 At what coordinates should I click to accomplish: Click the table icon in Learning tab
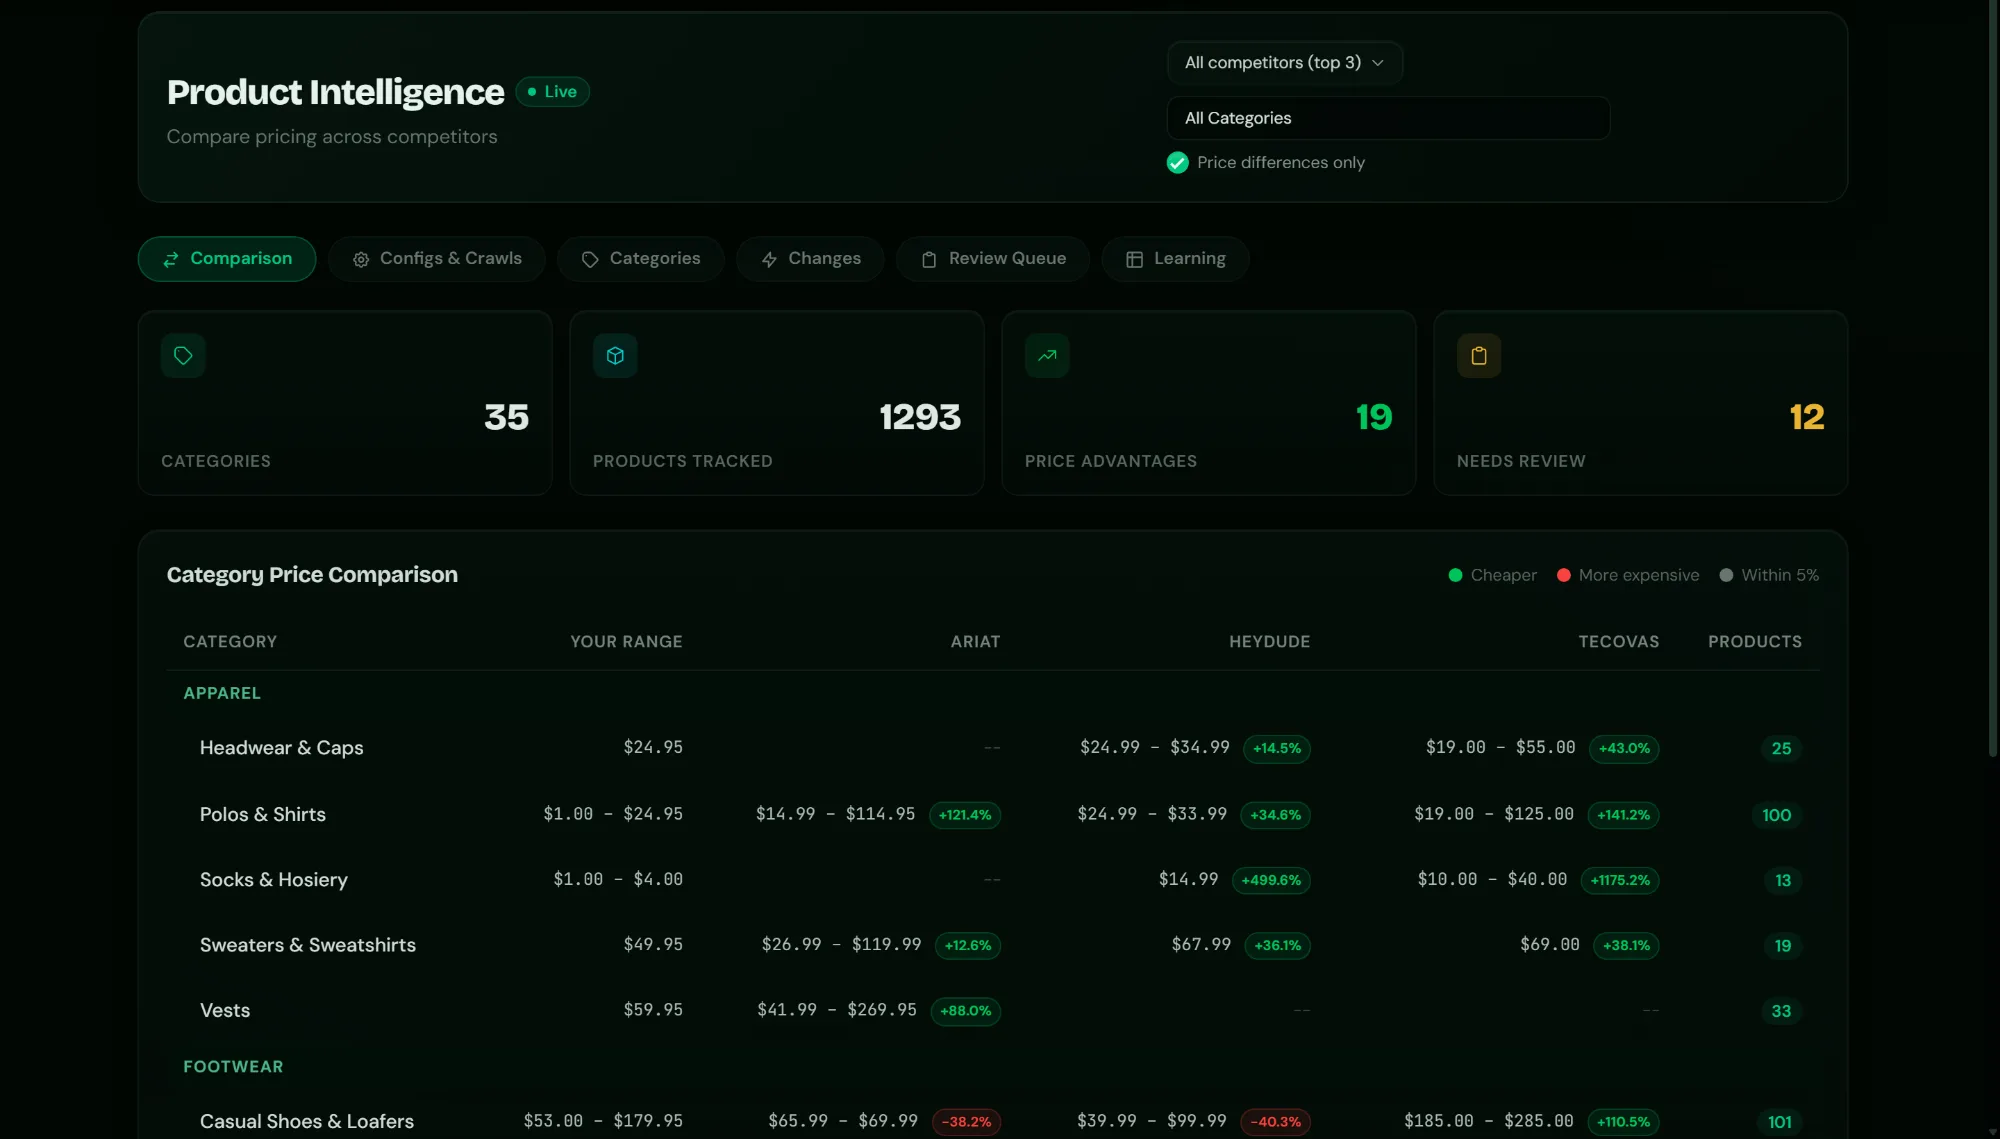pyautogui.click(x=1134, y=259)
